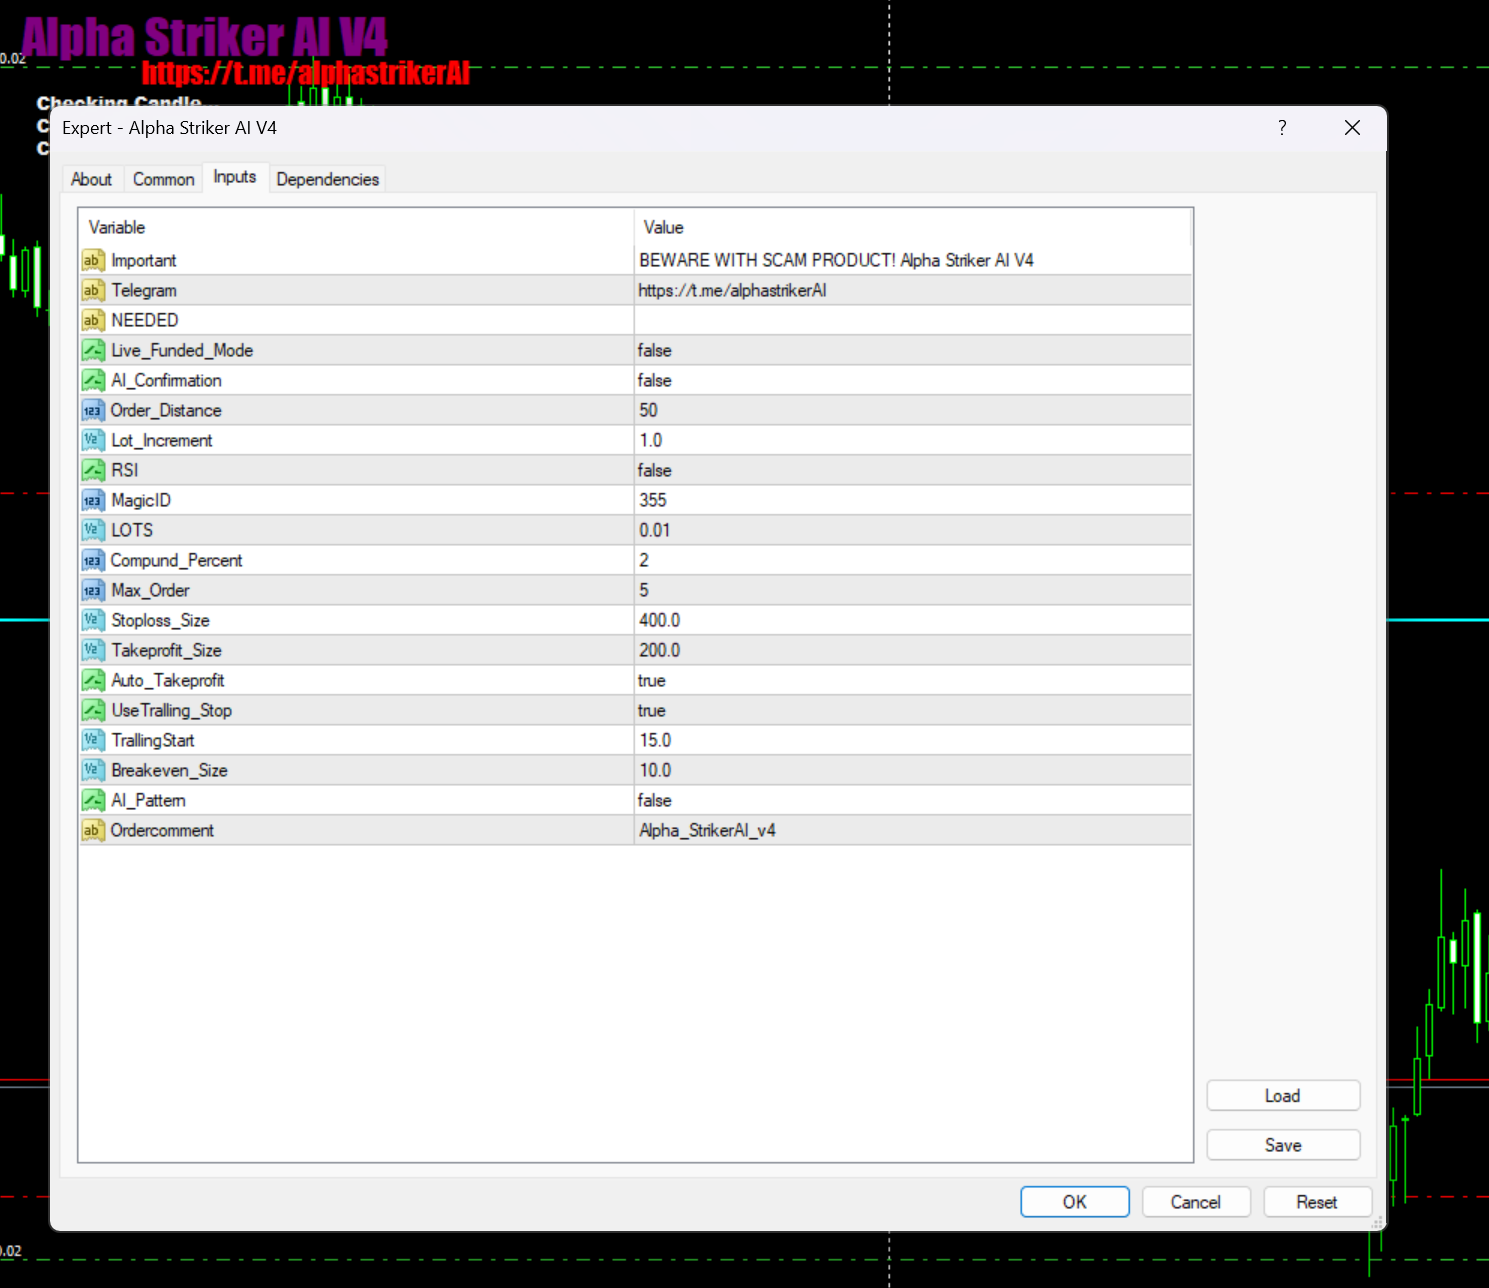Screen dimensions: 1489x1288
Task: Edit the TrallingStart value 15.0
Action: [913, 740]
